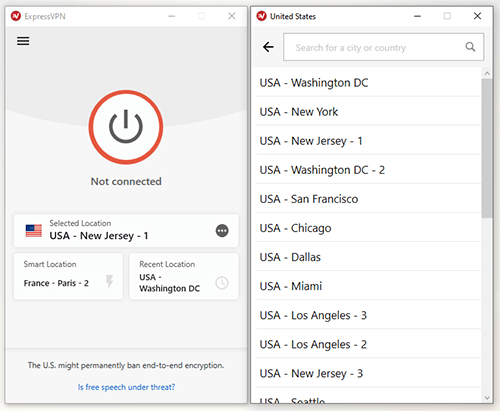Viewport: 500px width, 411px height.
Task: Go back with the left arrow
Action: 268,47
